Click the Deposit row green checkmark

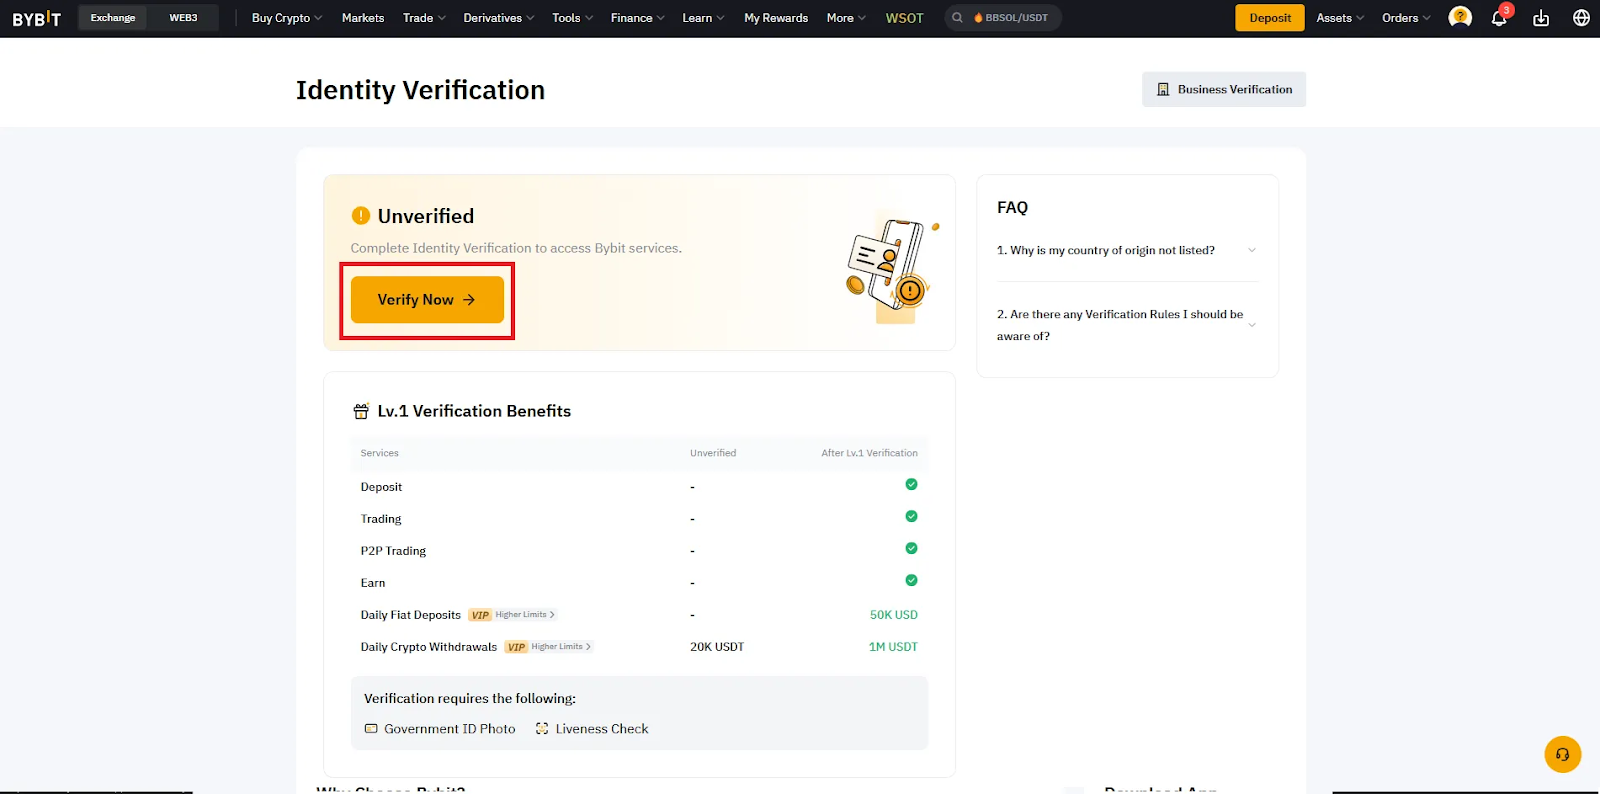click(x=911, y=484)
